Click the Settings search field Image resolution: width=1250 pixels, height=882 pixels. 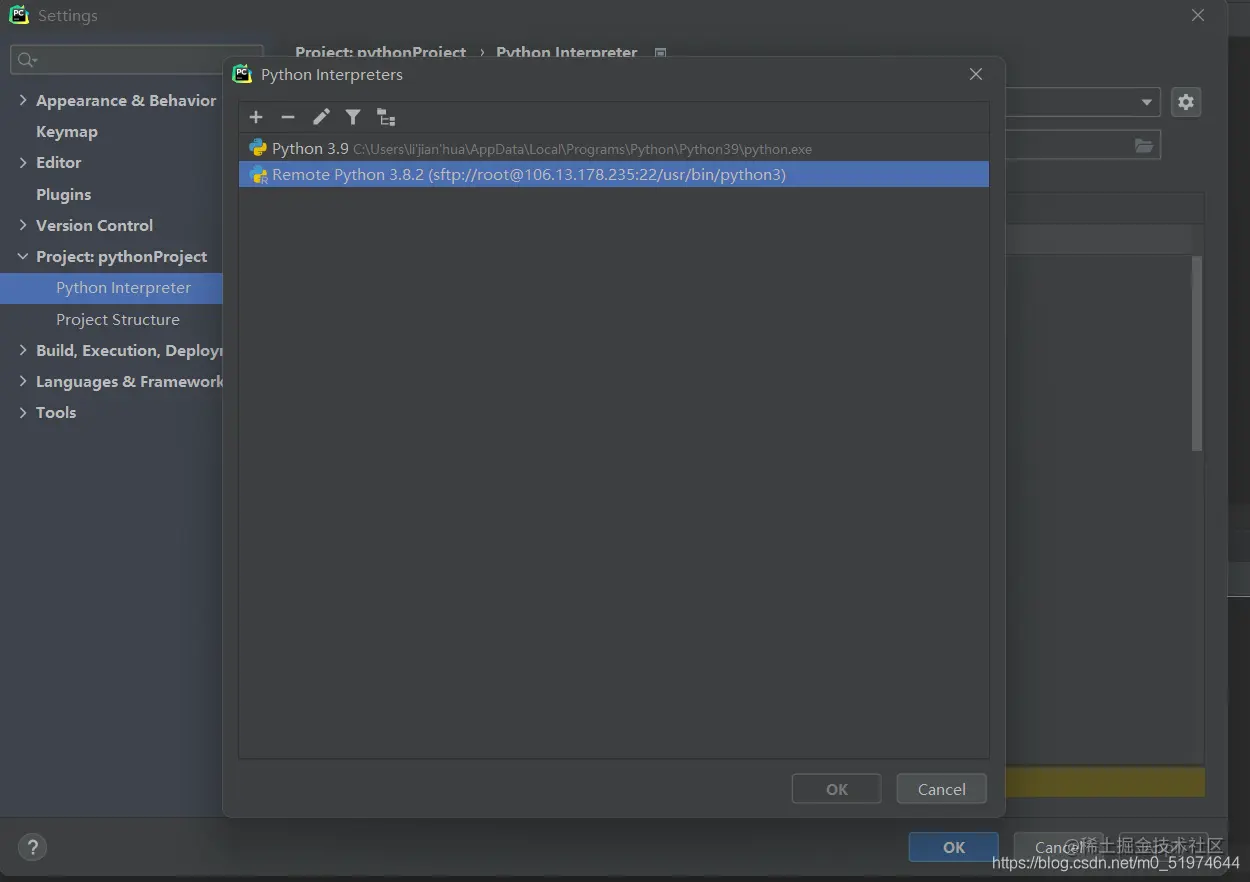tap(137, 60)
